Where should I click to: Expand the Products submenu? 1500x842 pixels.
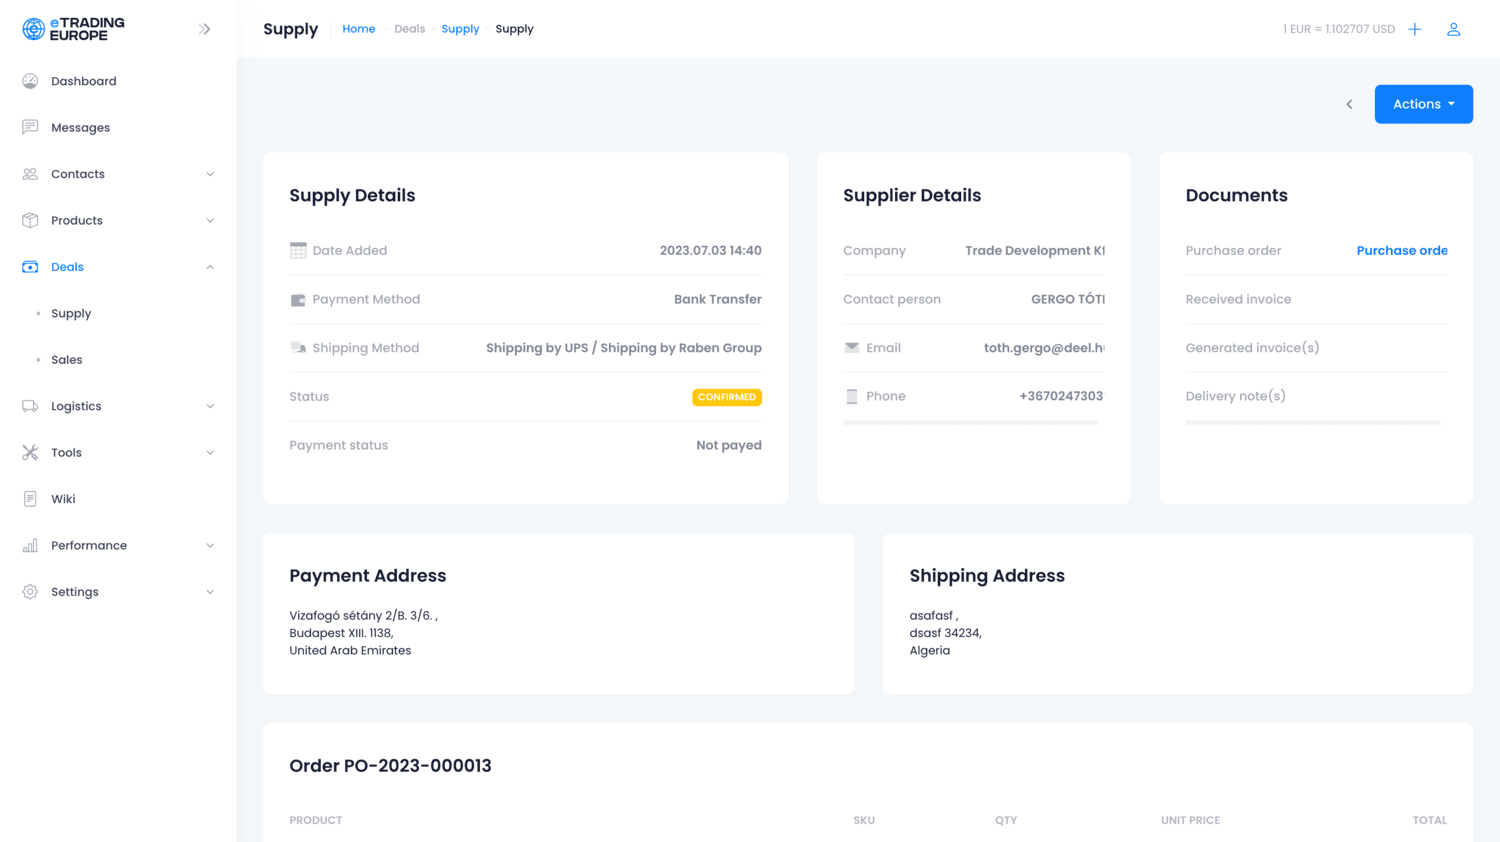tap(210, 221)
